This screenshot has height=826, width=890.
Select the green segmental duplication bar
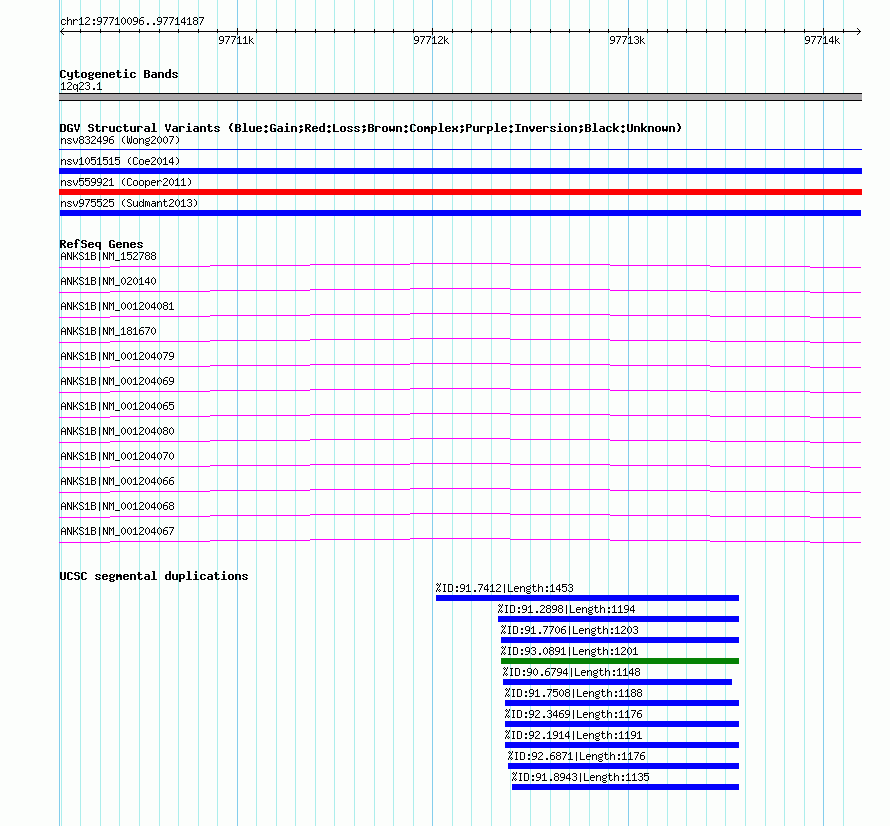[620, 661]
